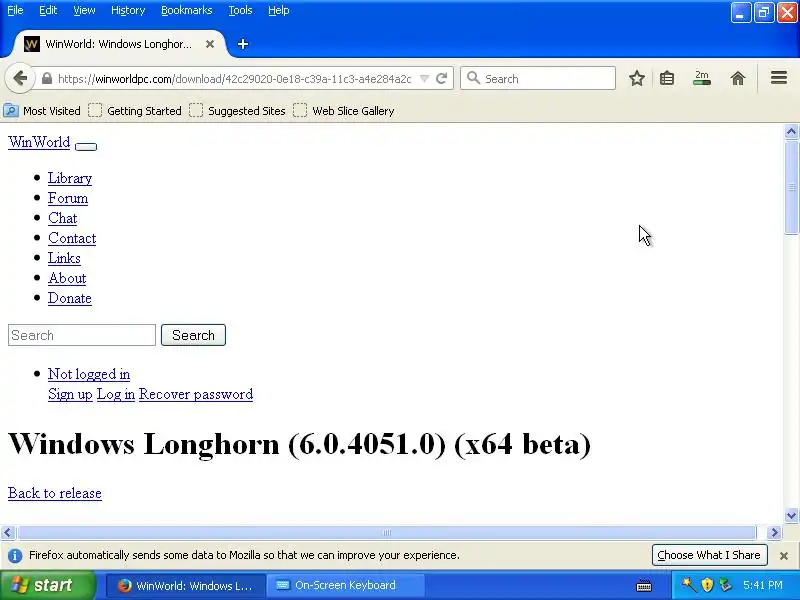Image resolution: width=800 pixels, height=600 pixels.
Task: Click the page's Search text field
Action: [82, 335]
